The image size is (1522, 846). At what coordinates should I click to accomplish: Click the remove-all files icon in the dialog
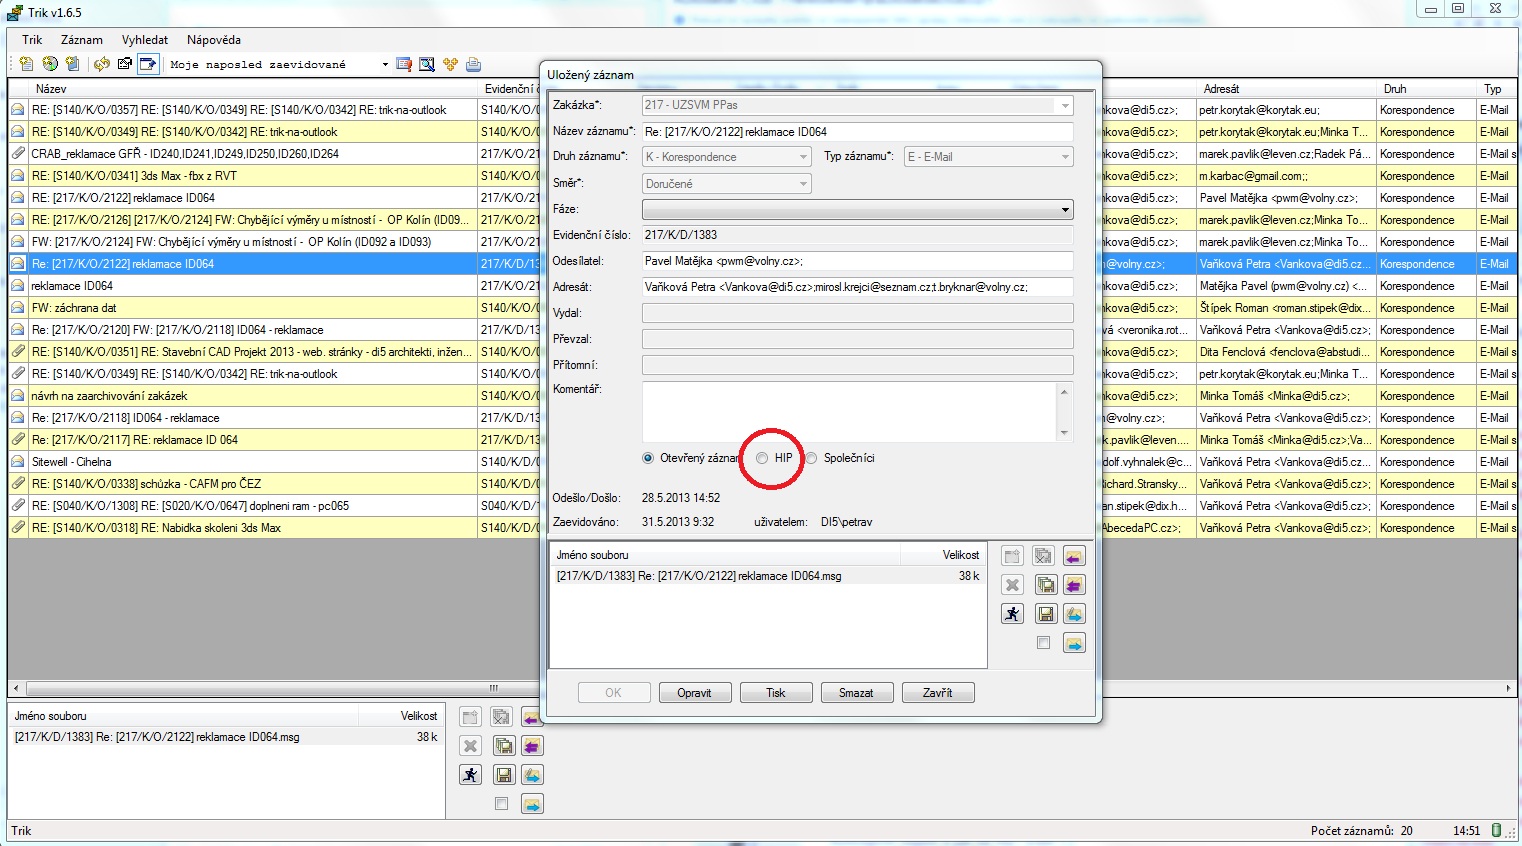coord(1043,556)
